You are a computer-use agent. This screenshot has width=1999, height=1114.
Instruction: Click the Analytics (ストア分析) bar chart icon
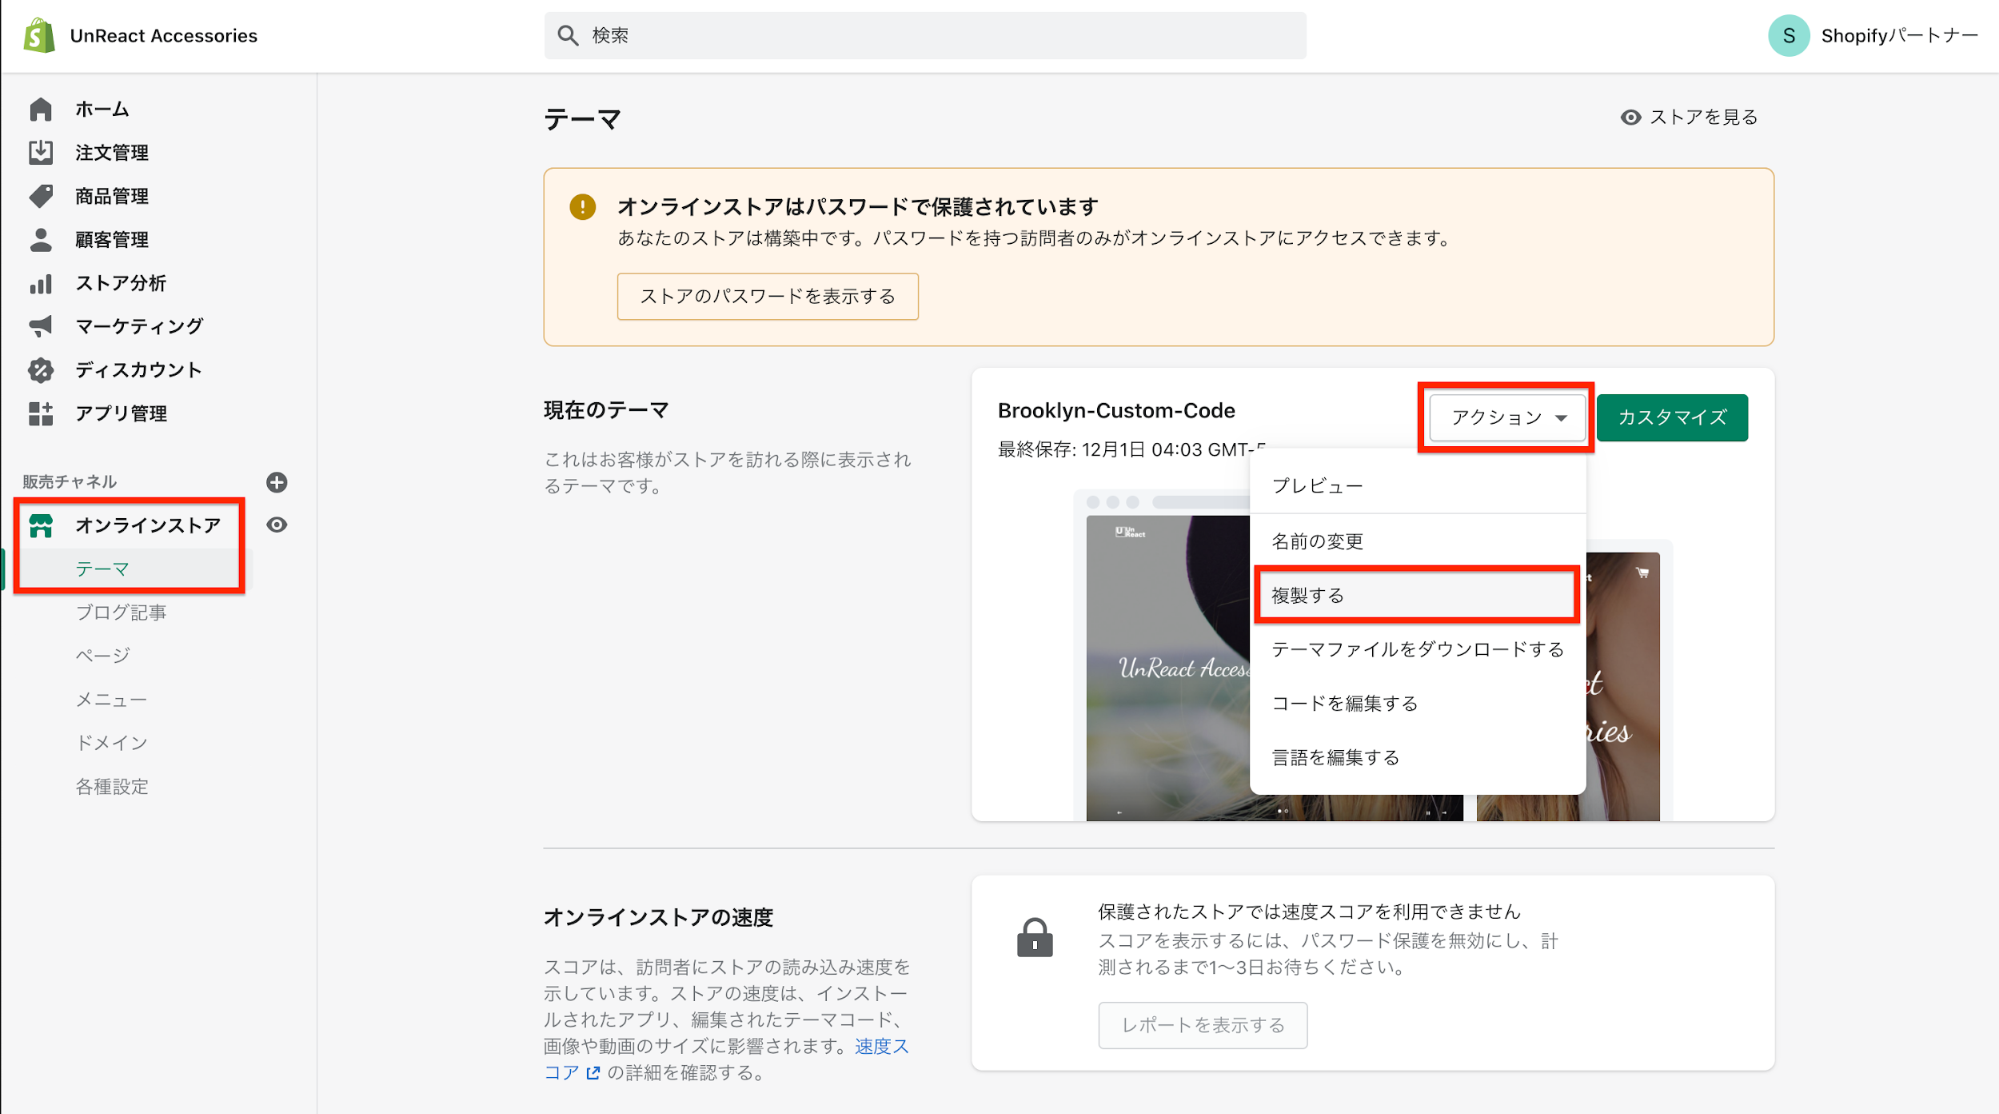click(41, 284)
